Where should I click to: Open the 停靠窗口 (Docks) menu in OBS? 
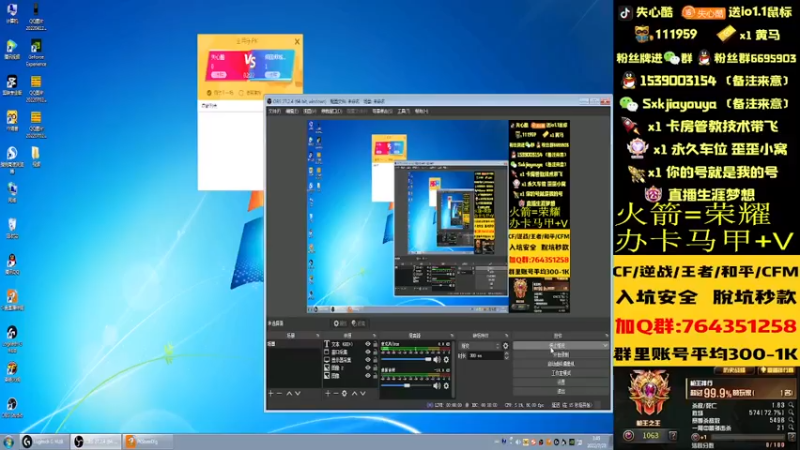331,111
